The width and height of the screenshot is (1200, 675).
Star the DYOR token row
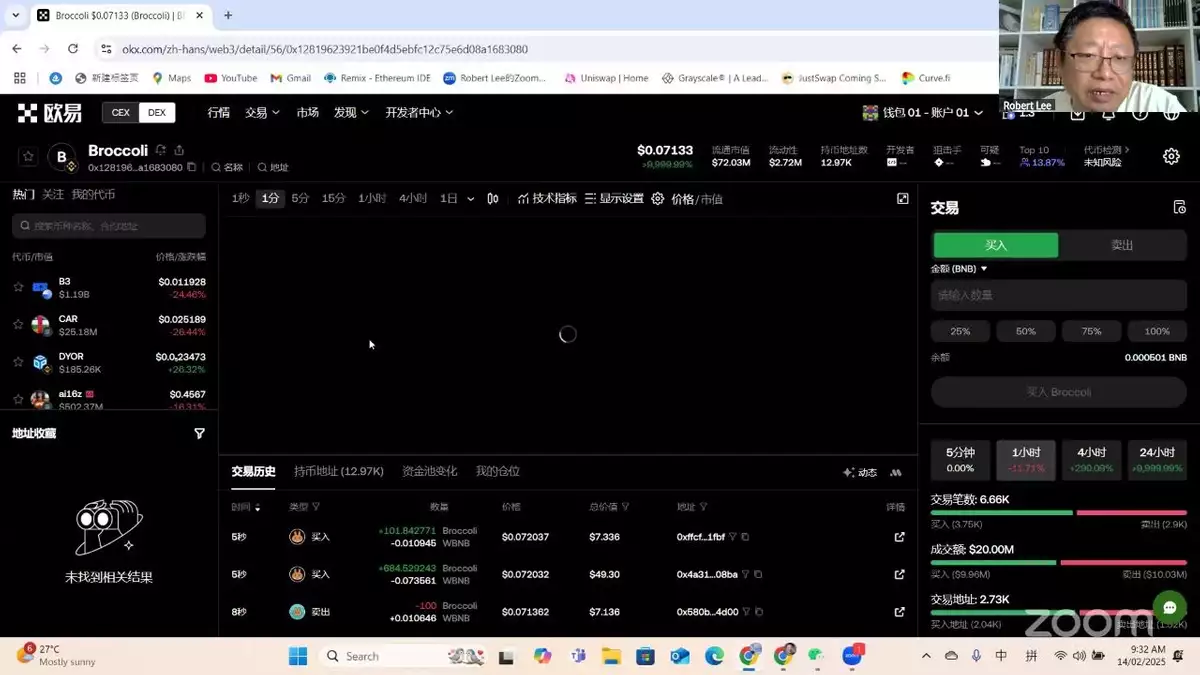click(18, 362)
